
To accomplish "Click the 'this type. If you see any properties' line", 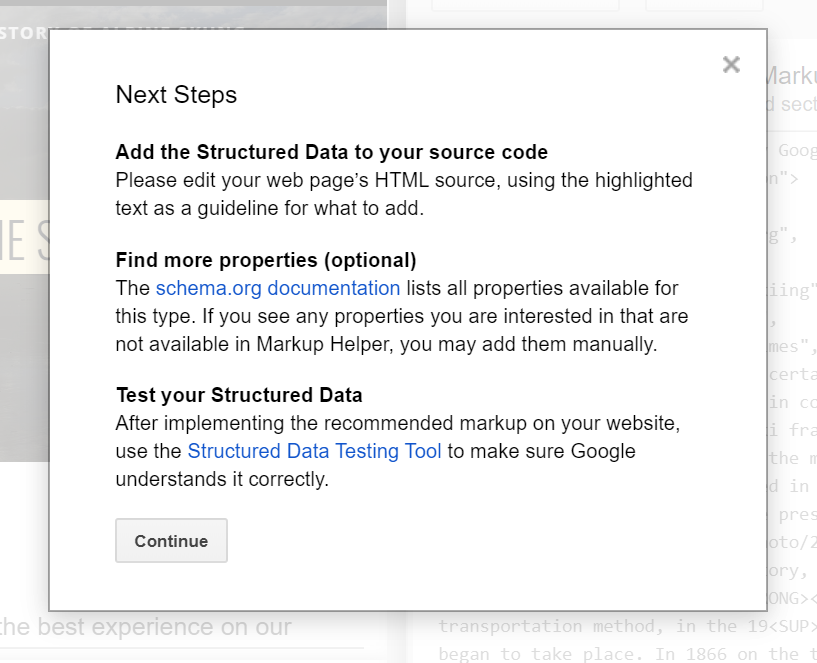I will pos(401,316).
